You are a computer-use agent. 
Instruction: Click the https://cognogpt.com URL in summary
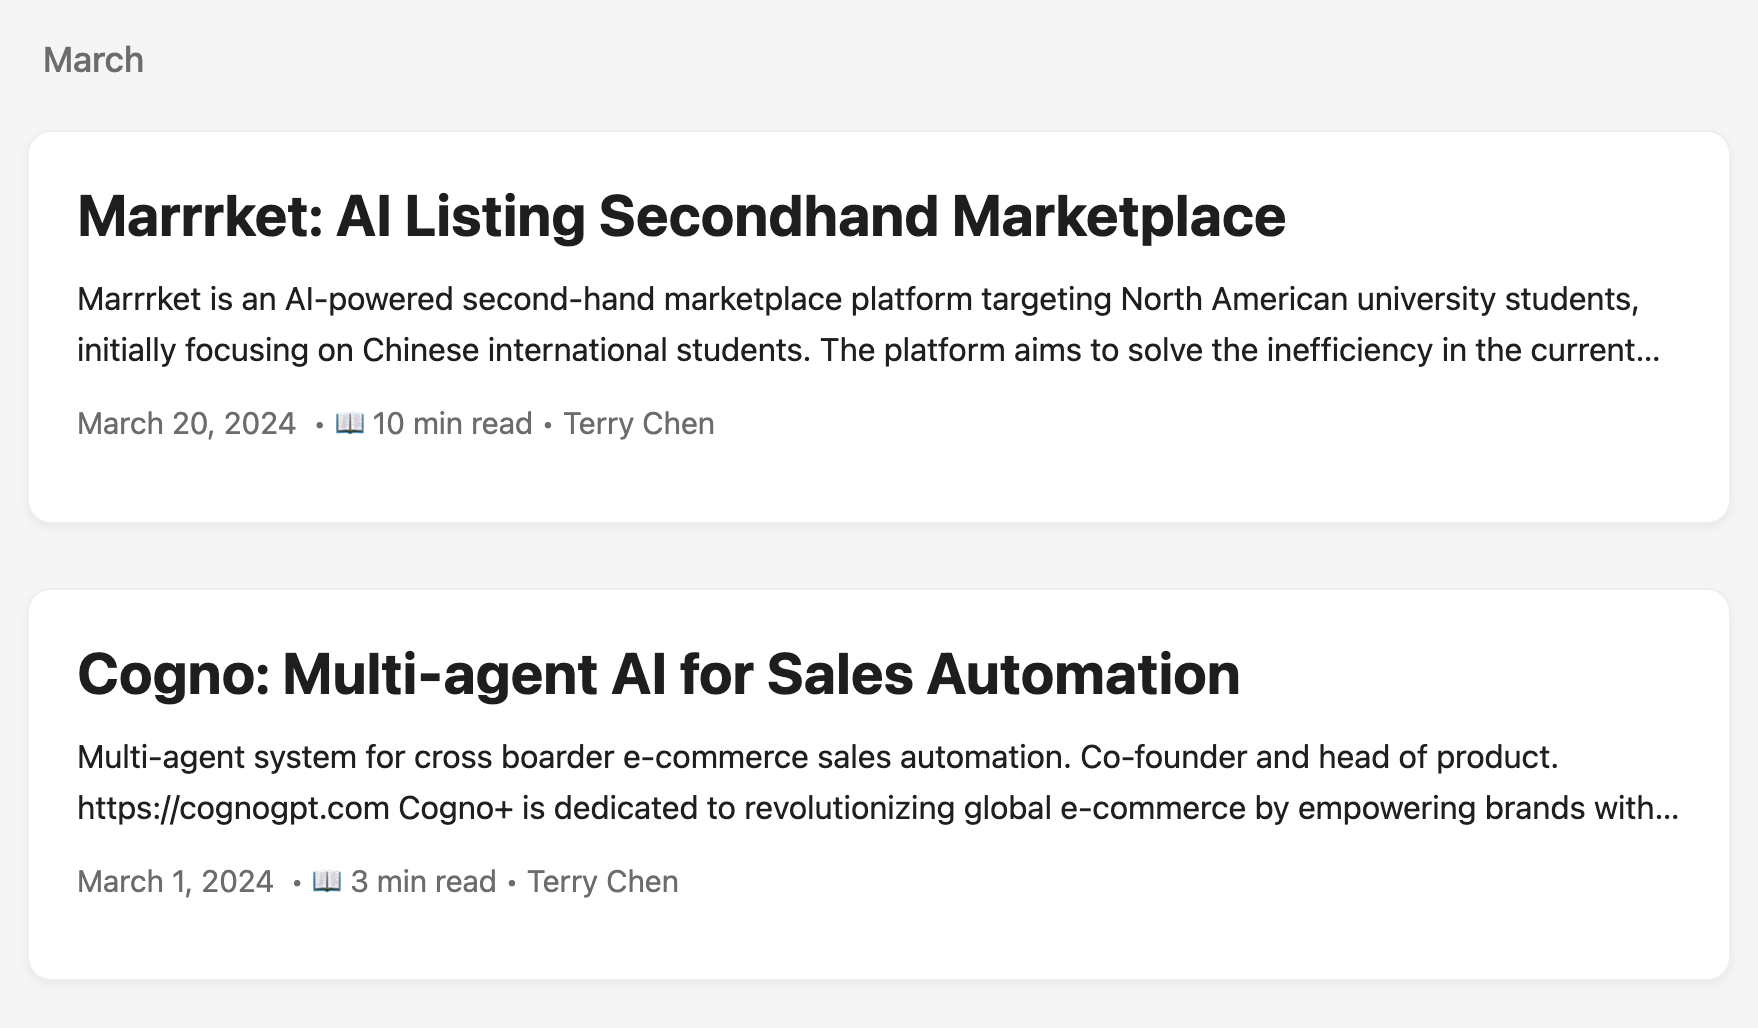point(233,808)
